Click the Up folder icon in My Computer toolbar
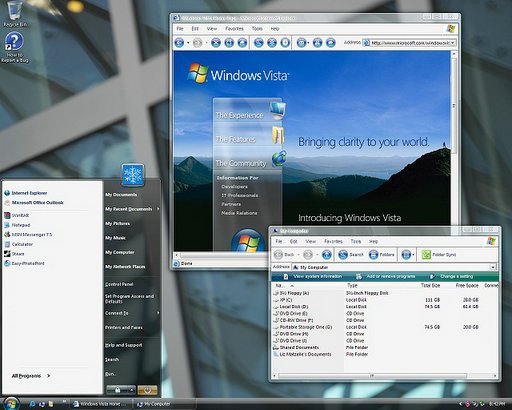This screenshot has width=512, height=410. point(327,255)
